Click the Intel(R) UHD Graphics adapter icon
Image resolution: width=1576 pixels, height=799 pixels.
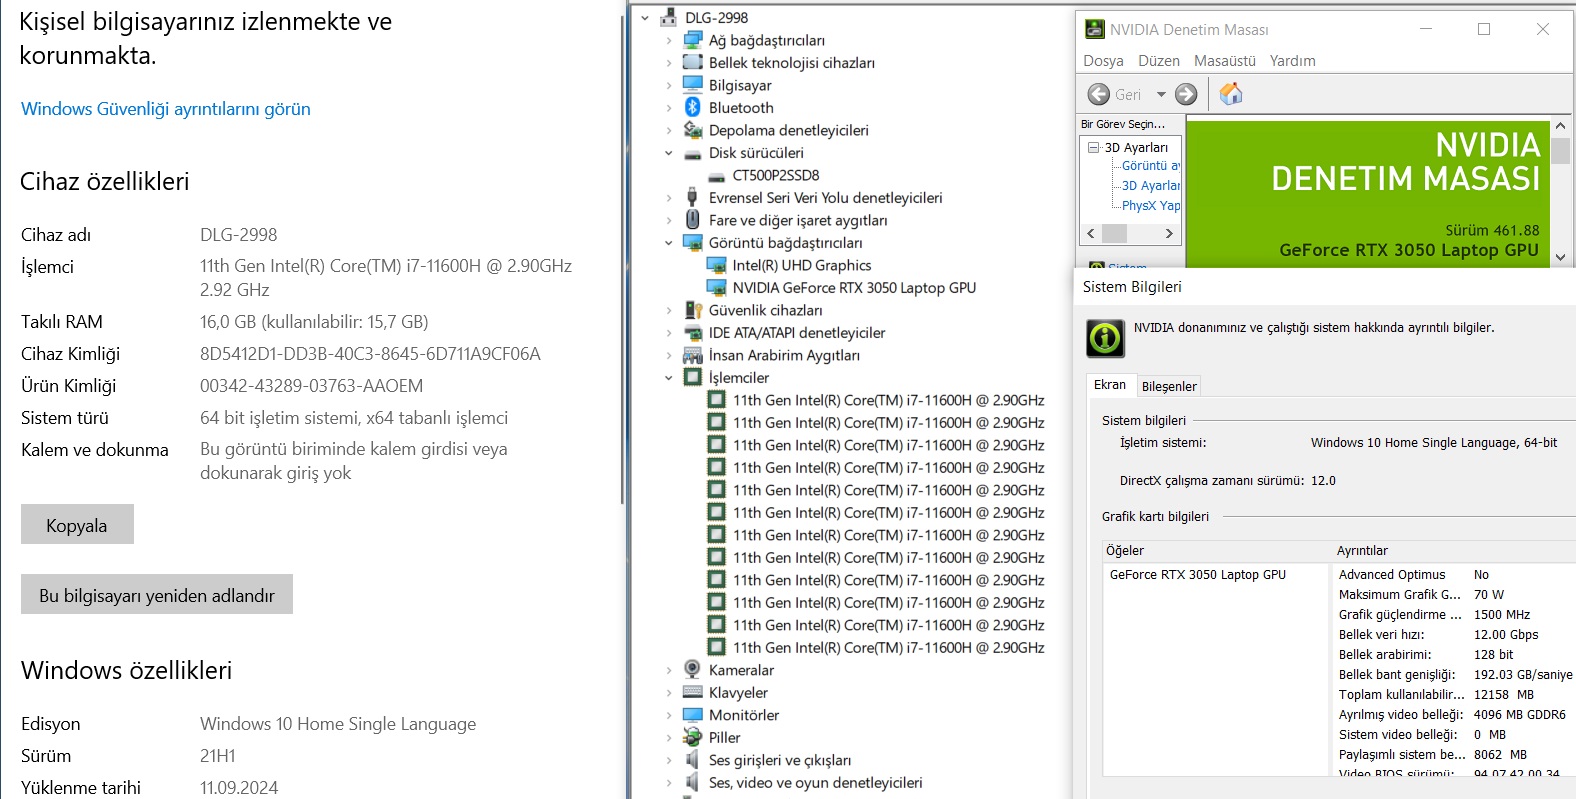(x=716, y=265)
